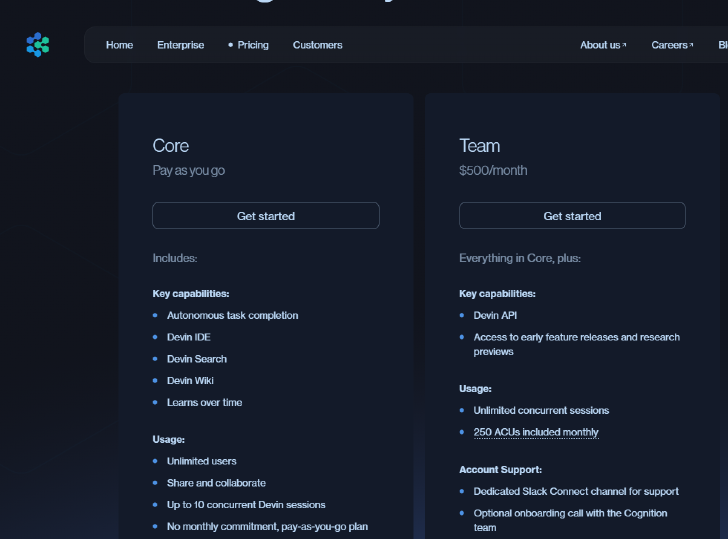Screen dimensions: 728x539
Task: Visit the Careers external link
Action: click(x=672, y=45)
